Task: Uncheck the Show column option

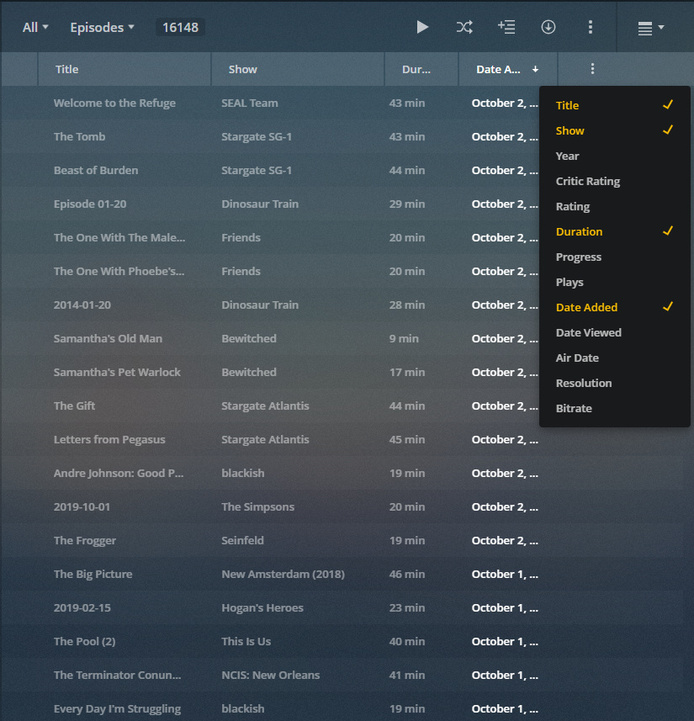Action: [x=614, y=131]
